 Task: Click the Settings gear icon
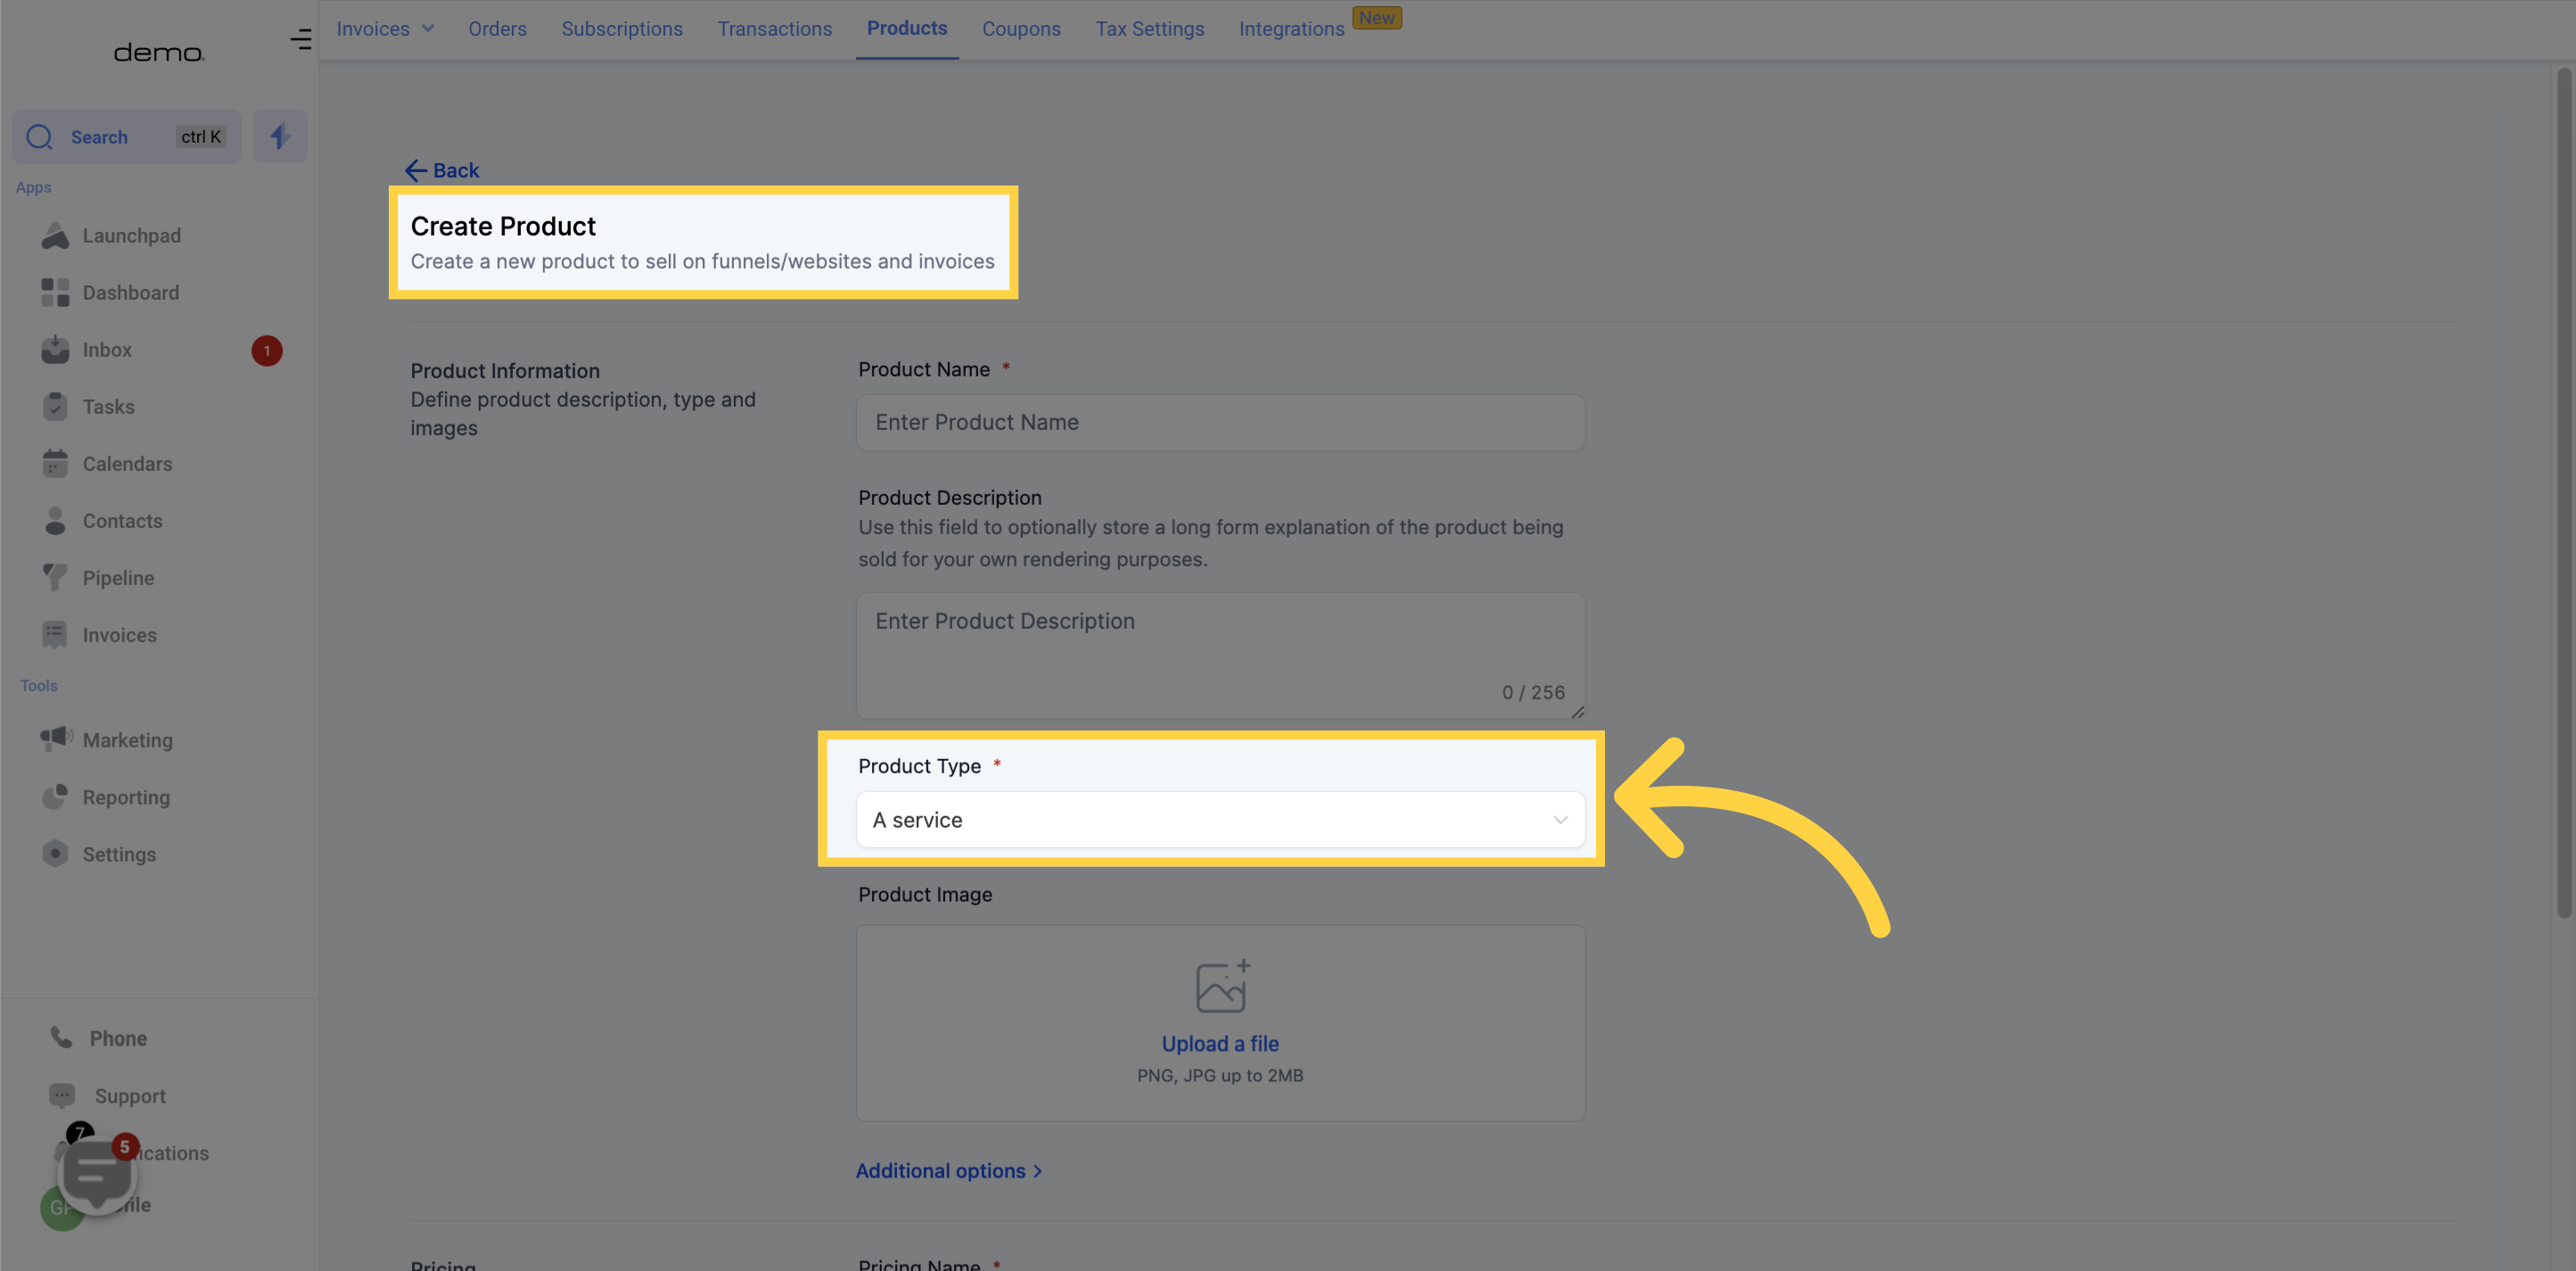55,854
